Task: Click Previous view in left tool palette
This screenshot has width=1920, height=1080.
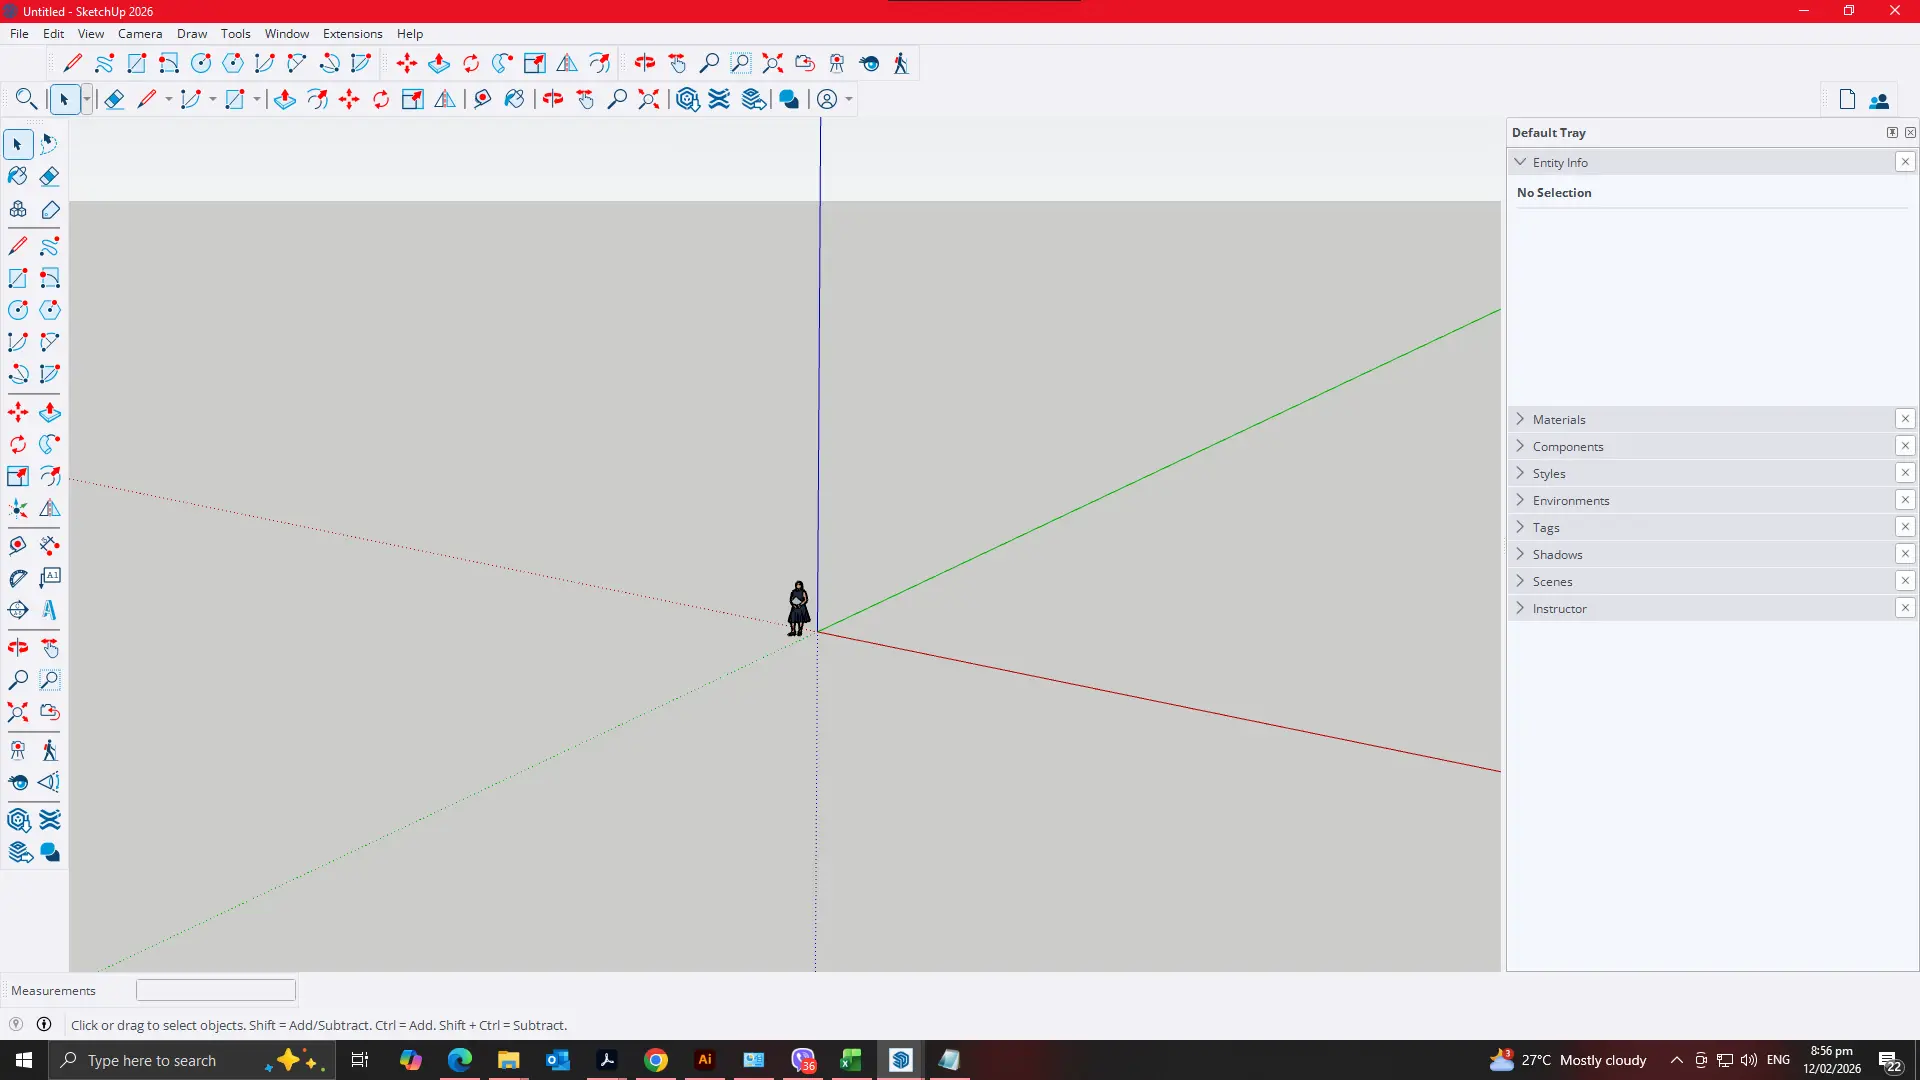Action: (x=50, y=712)
